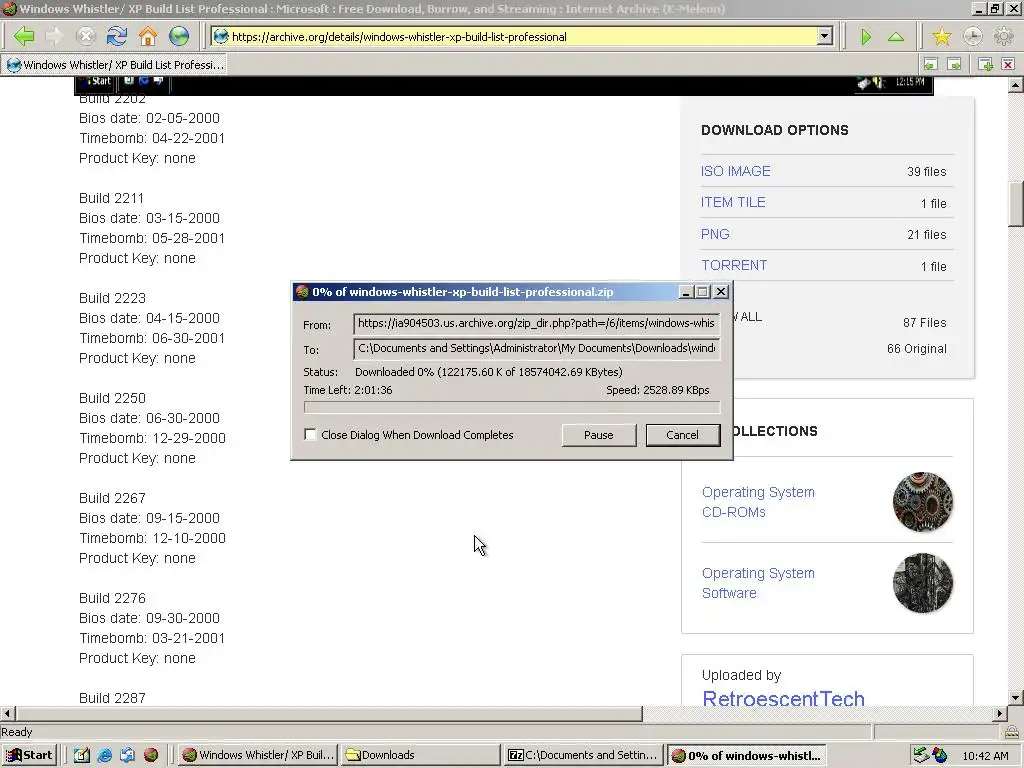Click the page scroll down arrow
Image resolution: width=1024 pixels, height=768 pixels.
(1016, 697)
